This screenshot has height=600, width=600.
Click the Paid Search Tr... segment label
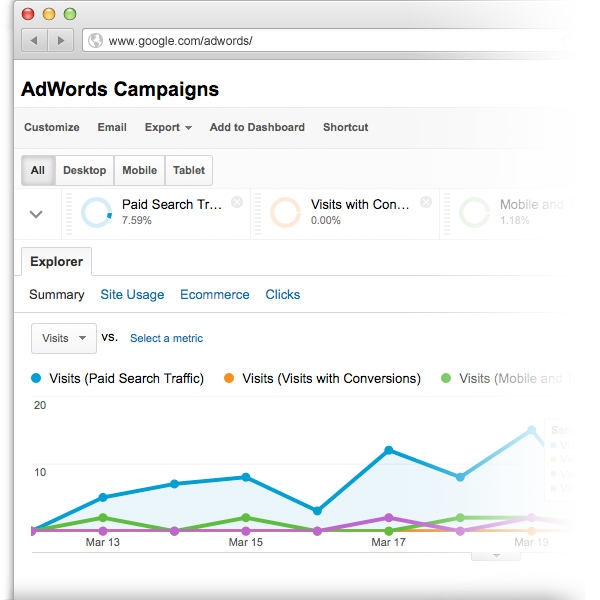[172, 204]
